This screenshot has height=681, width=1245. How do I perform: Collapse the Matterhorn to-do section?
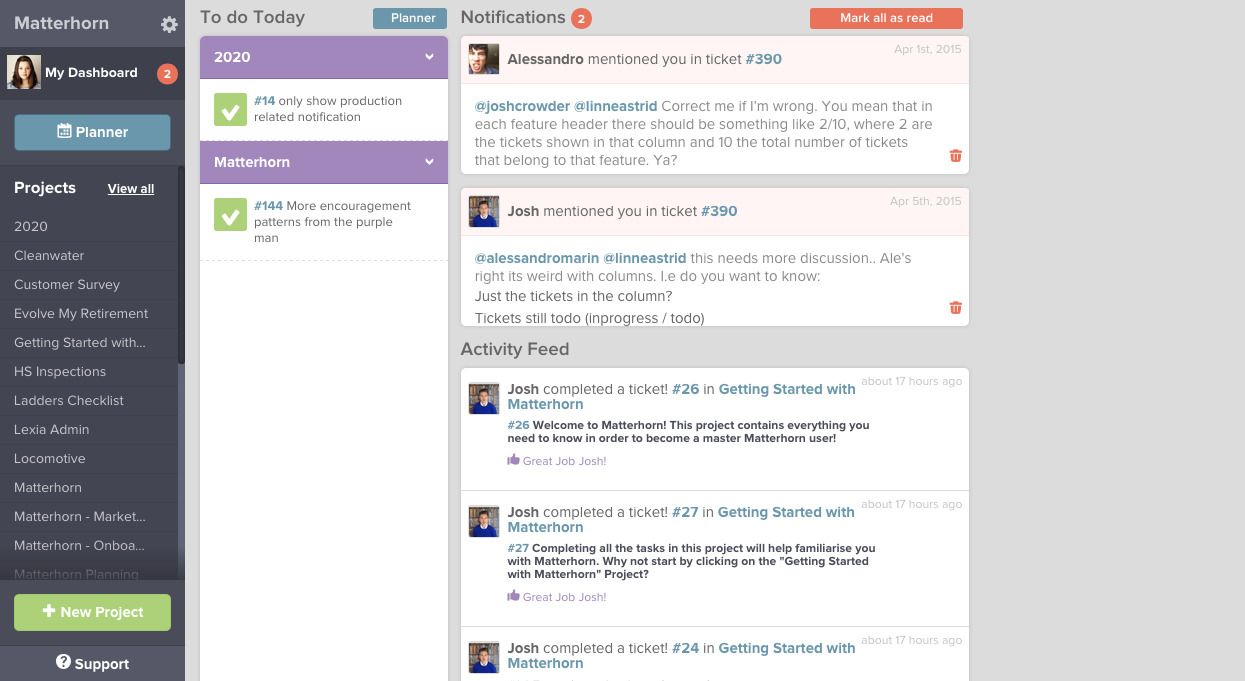429,161
